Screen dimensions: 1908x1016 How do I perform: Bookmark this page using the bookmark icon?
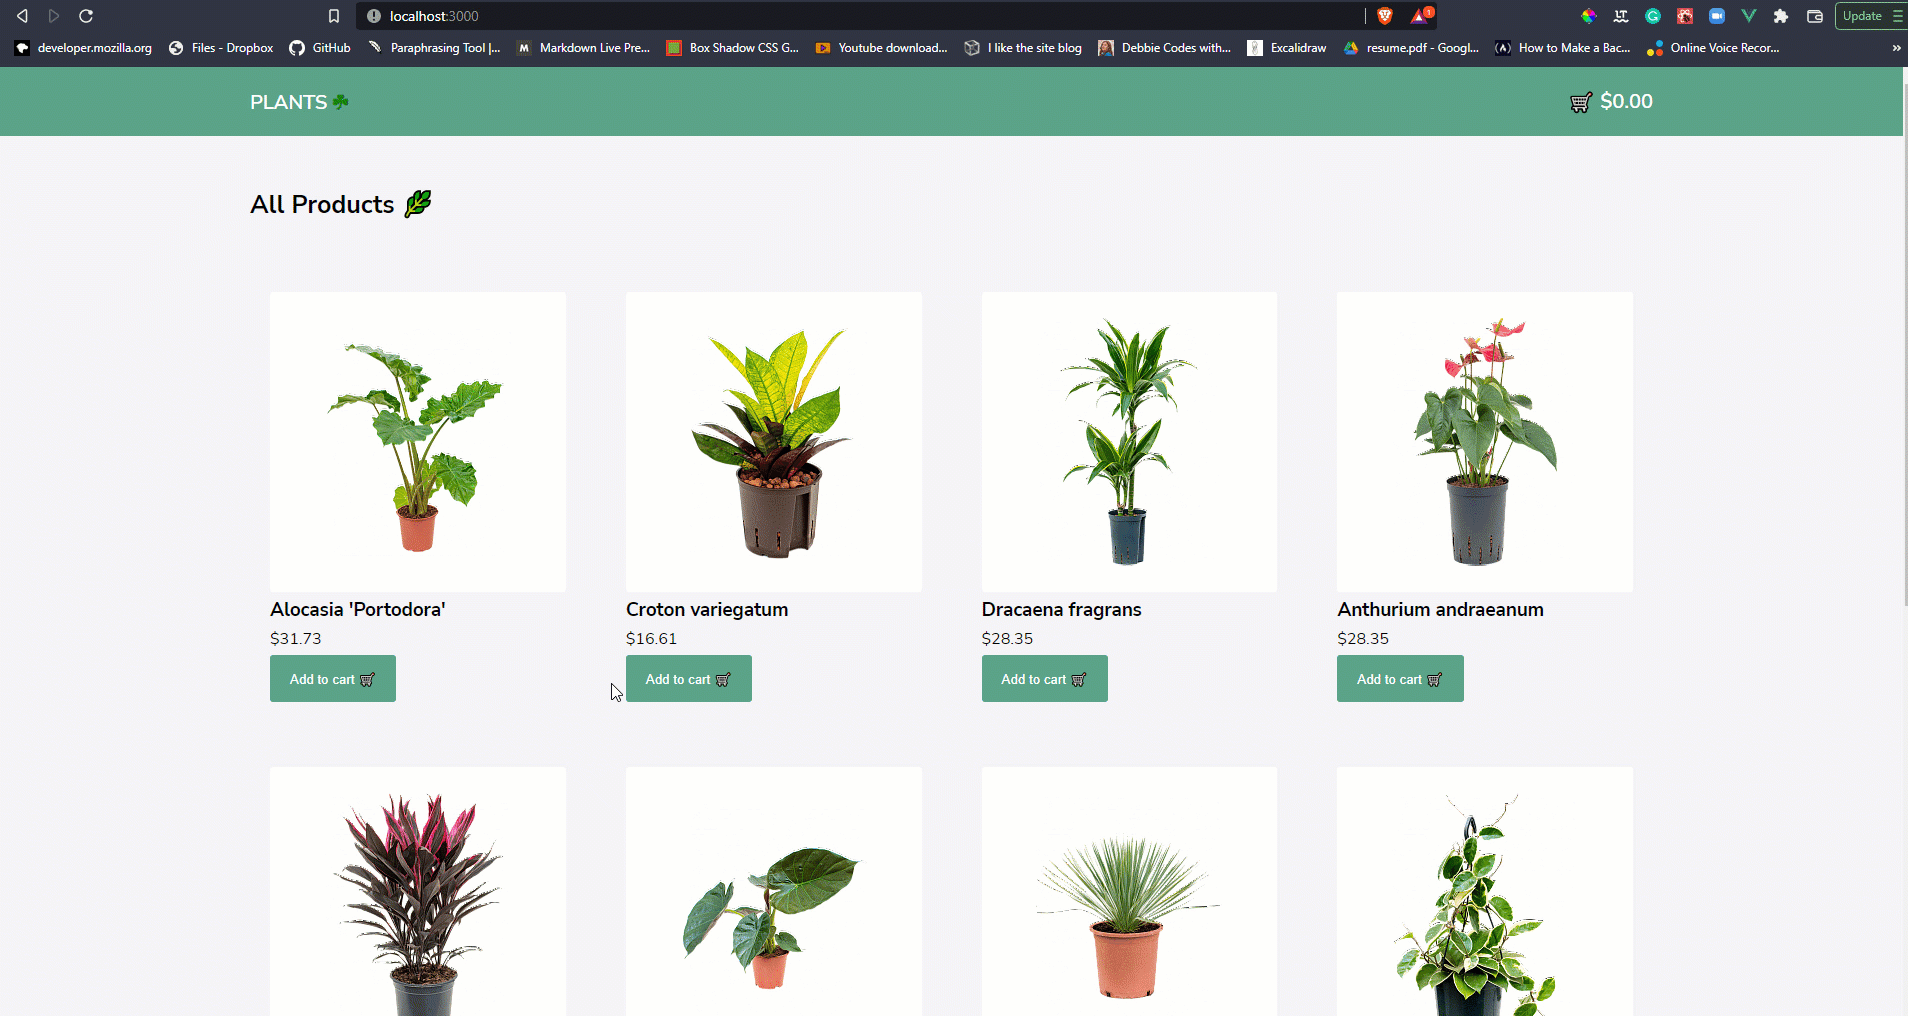(334, 16)
